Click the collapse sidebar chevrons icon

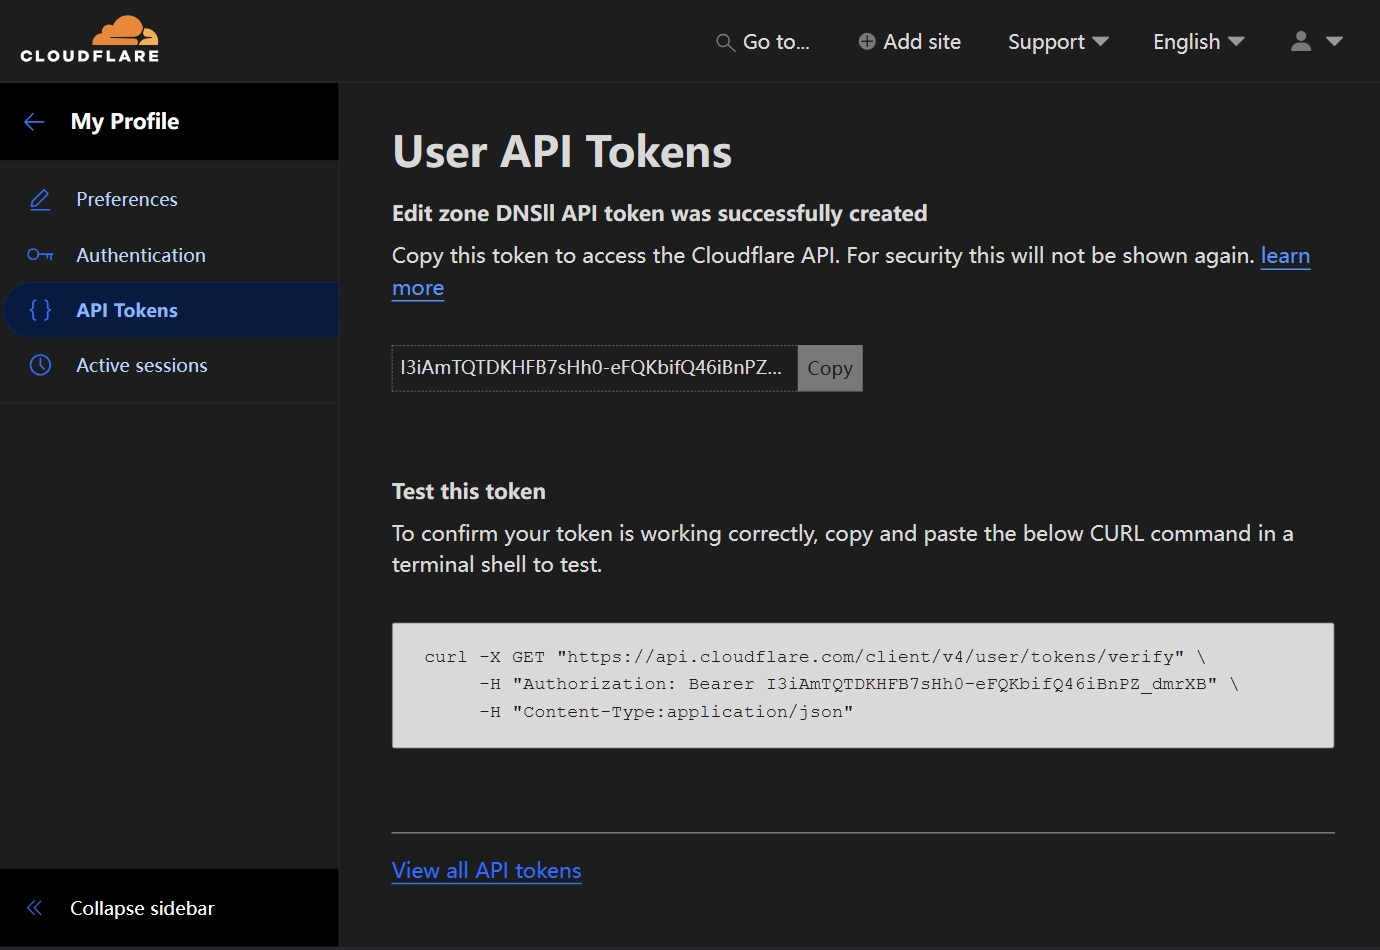pyautogui.click(x=34, y=908)
